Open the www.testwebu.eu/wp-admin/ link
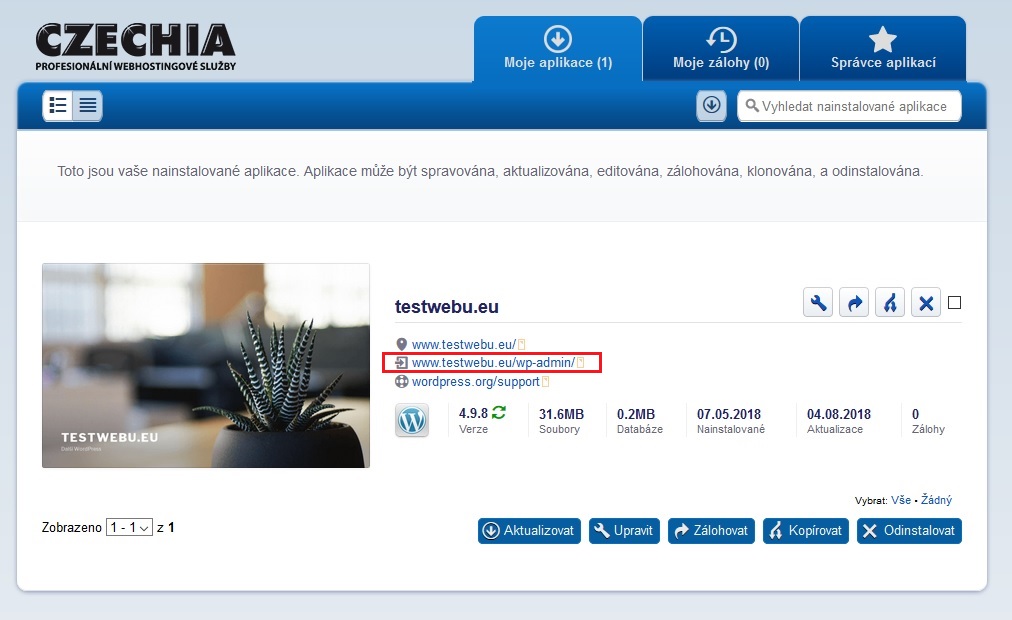Screen dimensions: 1012x620 pos(493,362)
